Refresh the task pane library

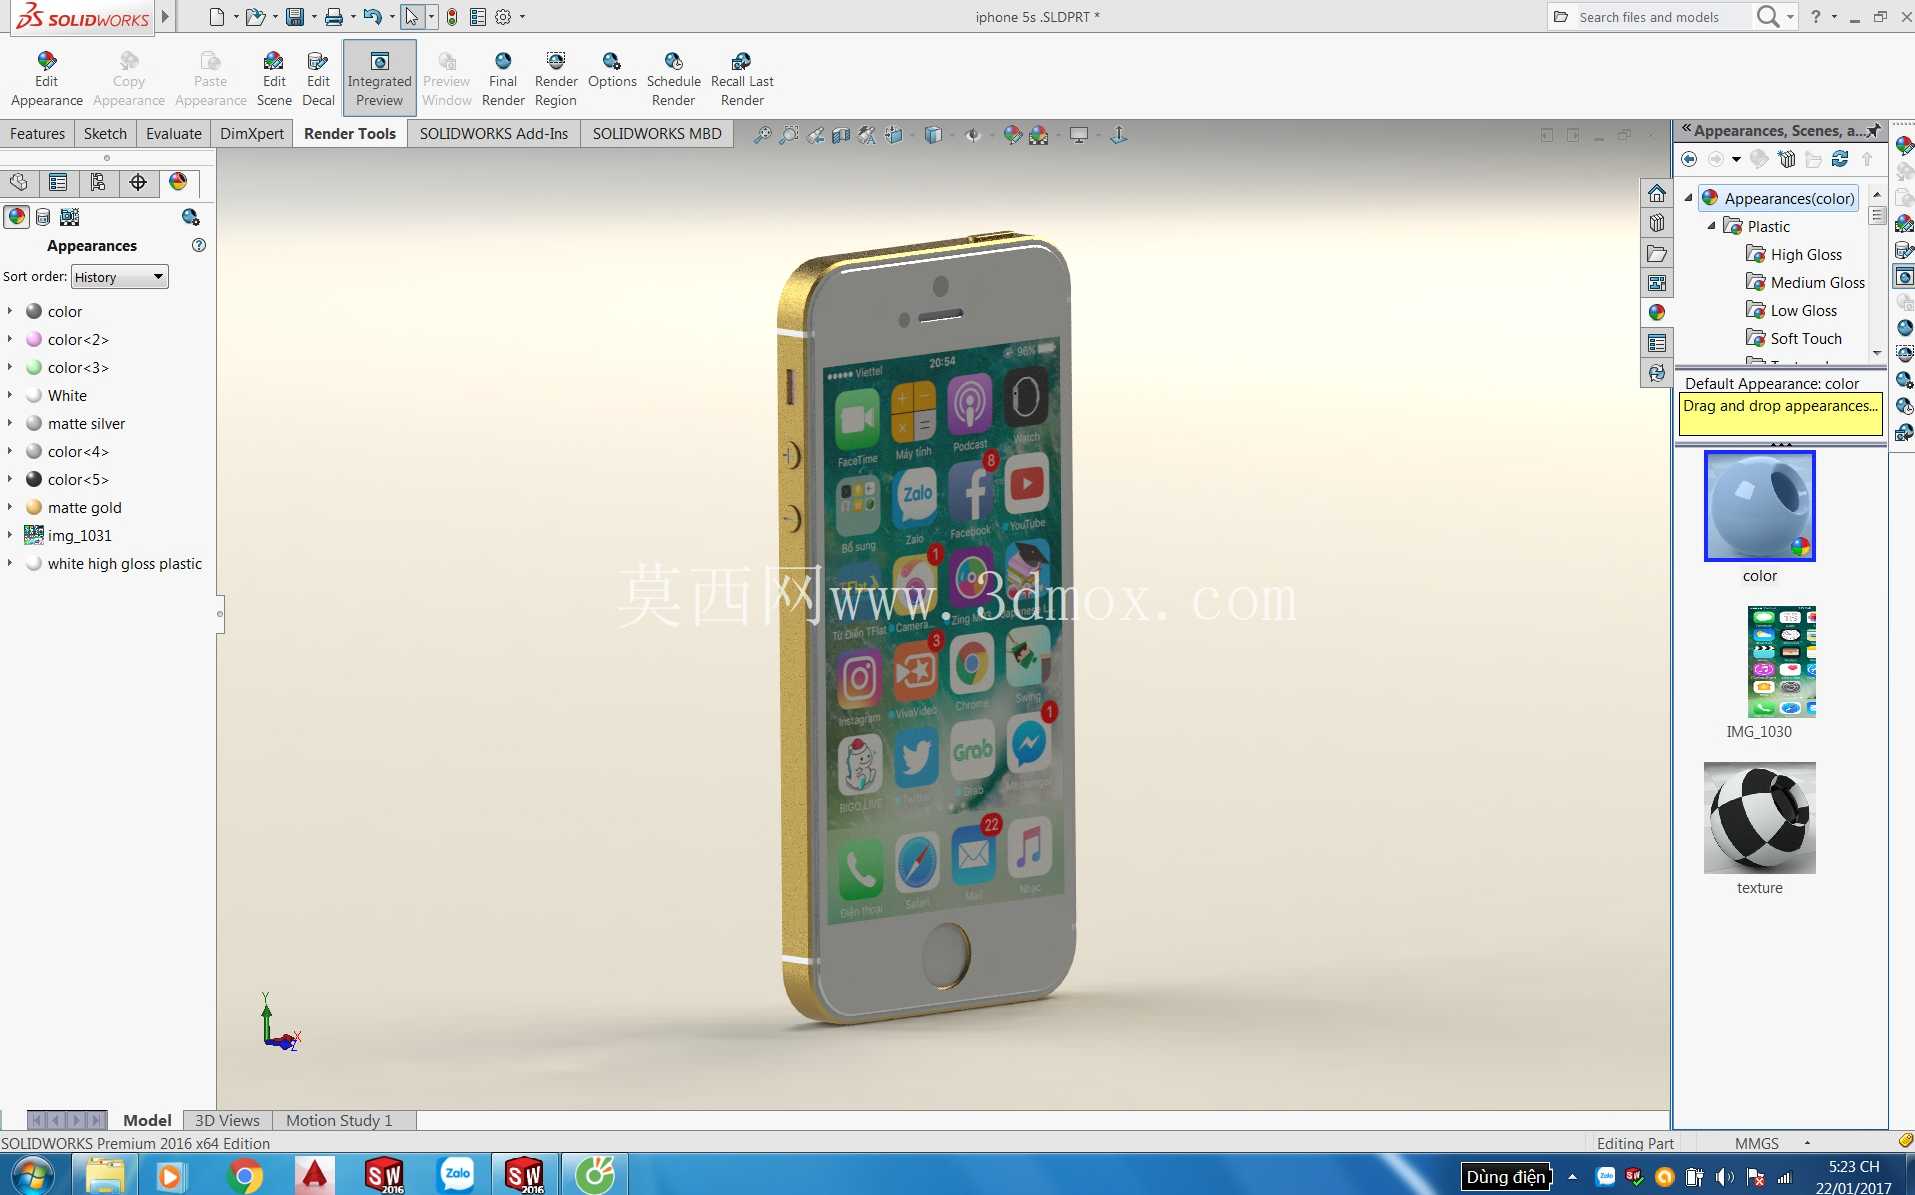coord(1840,159)
